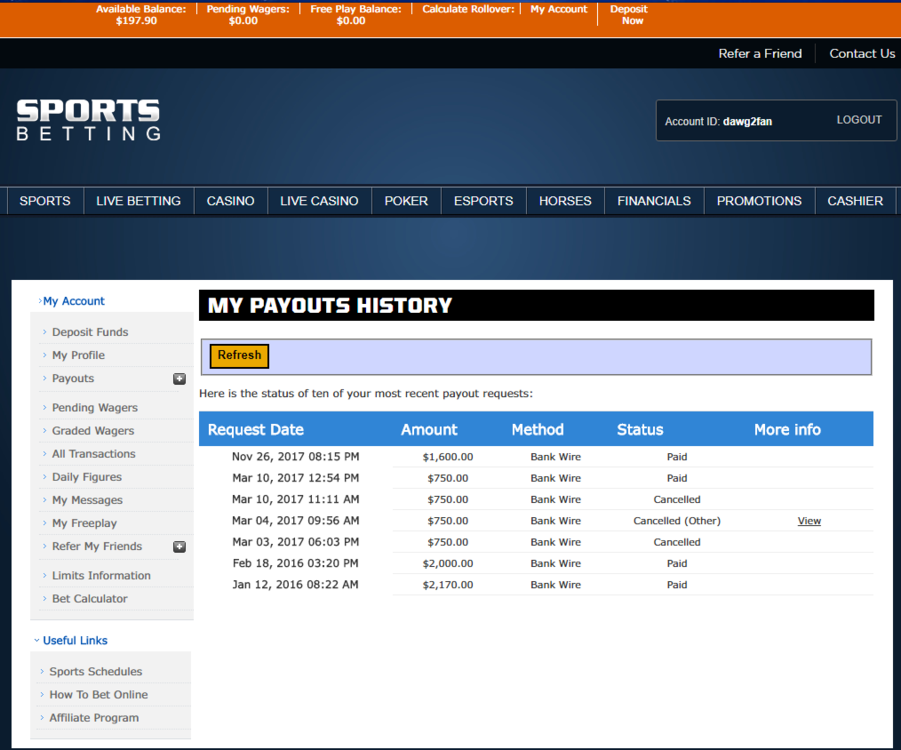Open the Bet Calculator

[x=90, y=599]
